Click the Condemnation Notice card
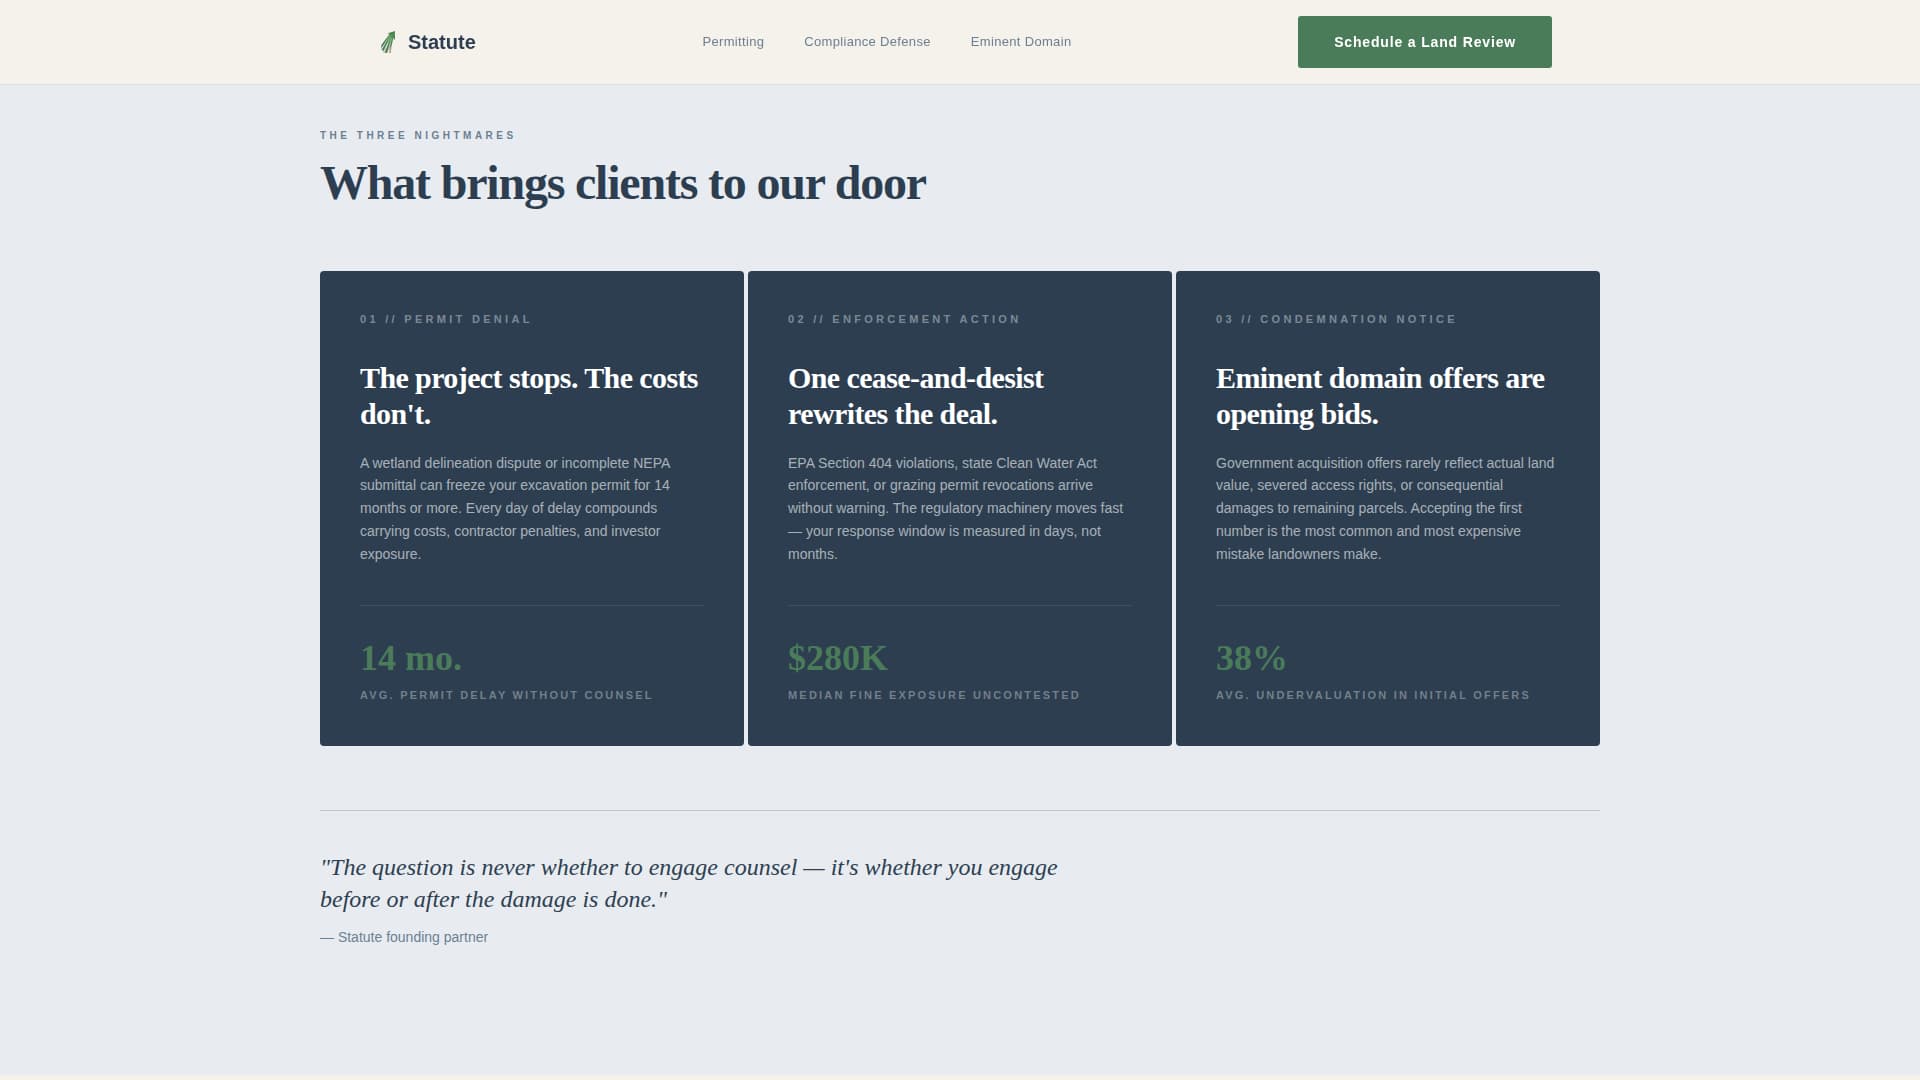The width and height of the screenshot is (1920, 1080). [x=1387, y=507]
